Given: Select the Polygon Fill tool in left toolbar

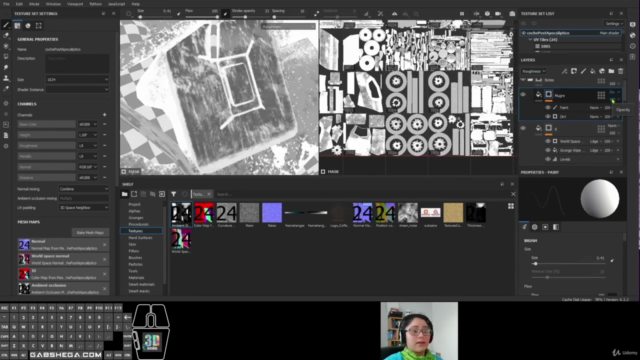Looking at the screenshot, I should [6, 57].
